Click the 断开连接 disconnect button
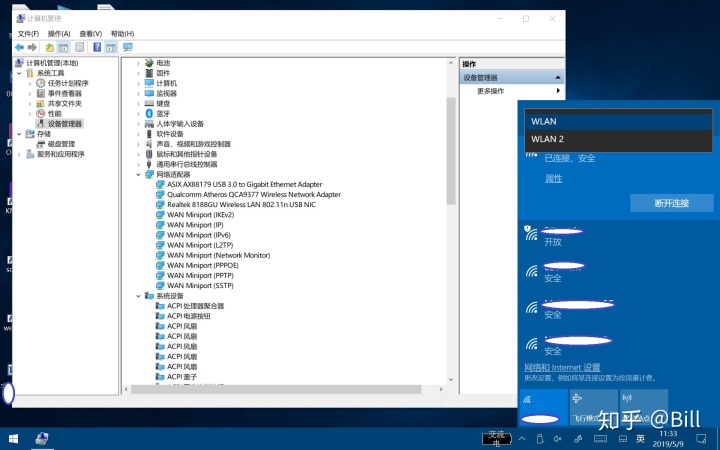This screenshot has width=720, height=450. point(672,203)
